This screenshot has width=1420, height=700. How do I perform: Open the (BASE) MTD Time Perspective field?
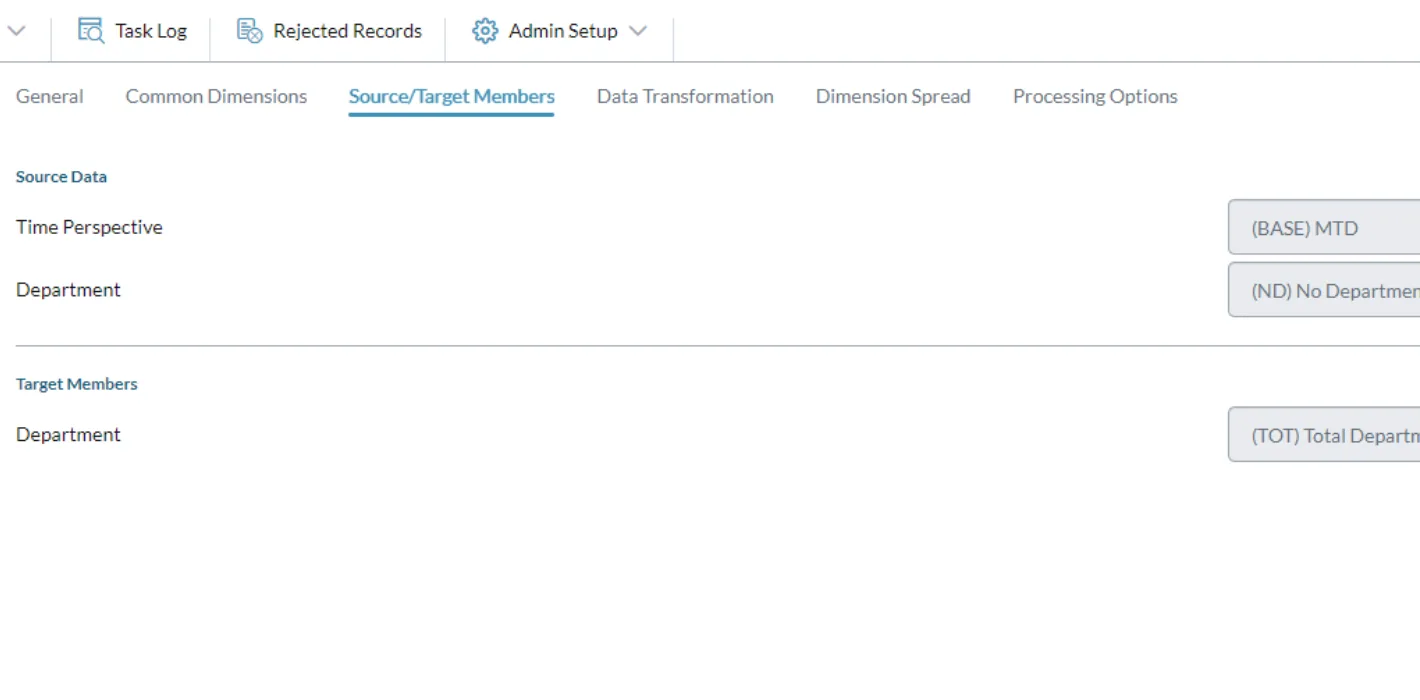pos(1324,228)
